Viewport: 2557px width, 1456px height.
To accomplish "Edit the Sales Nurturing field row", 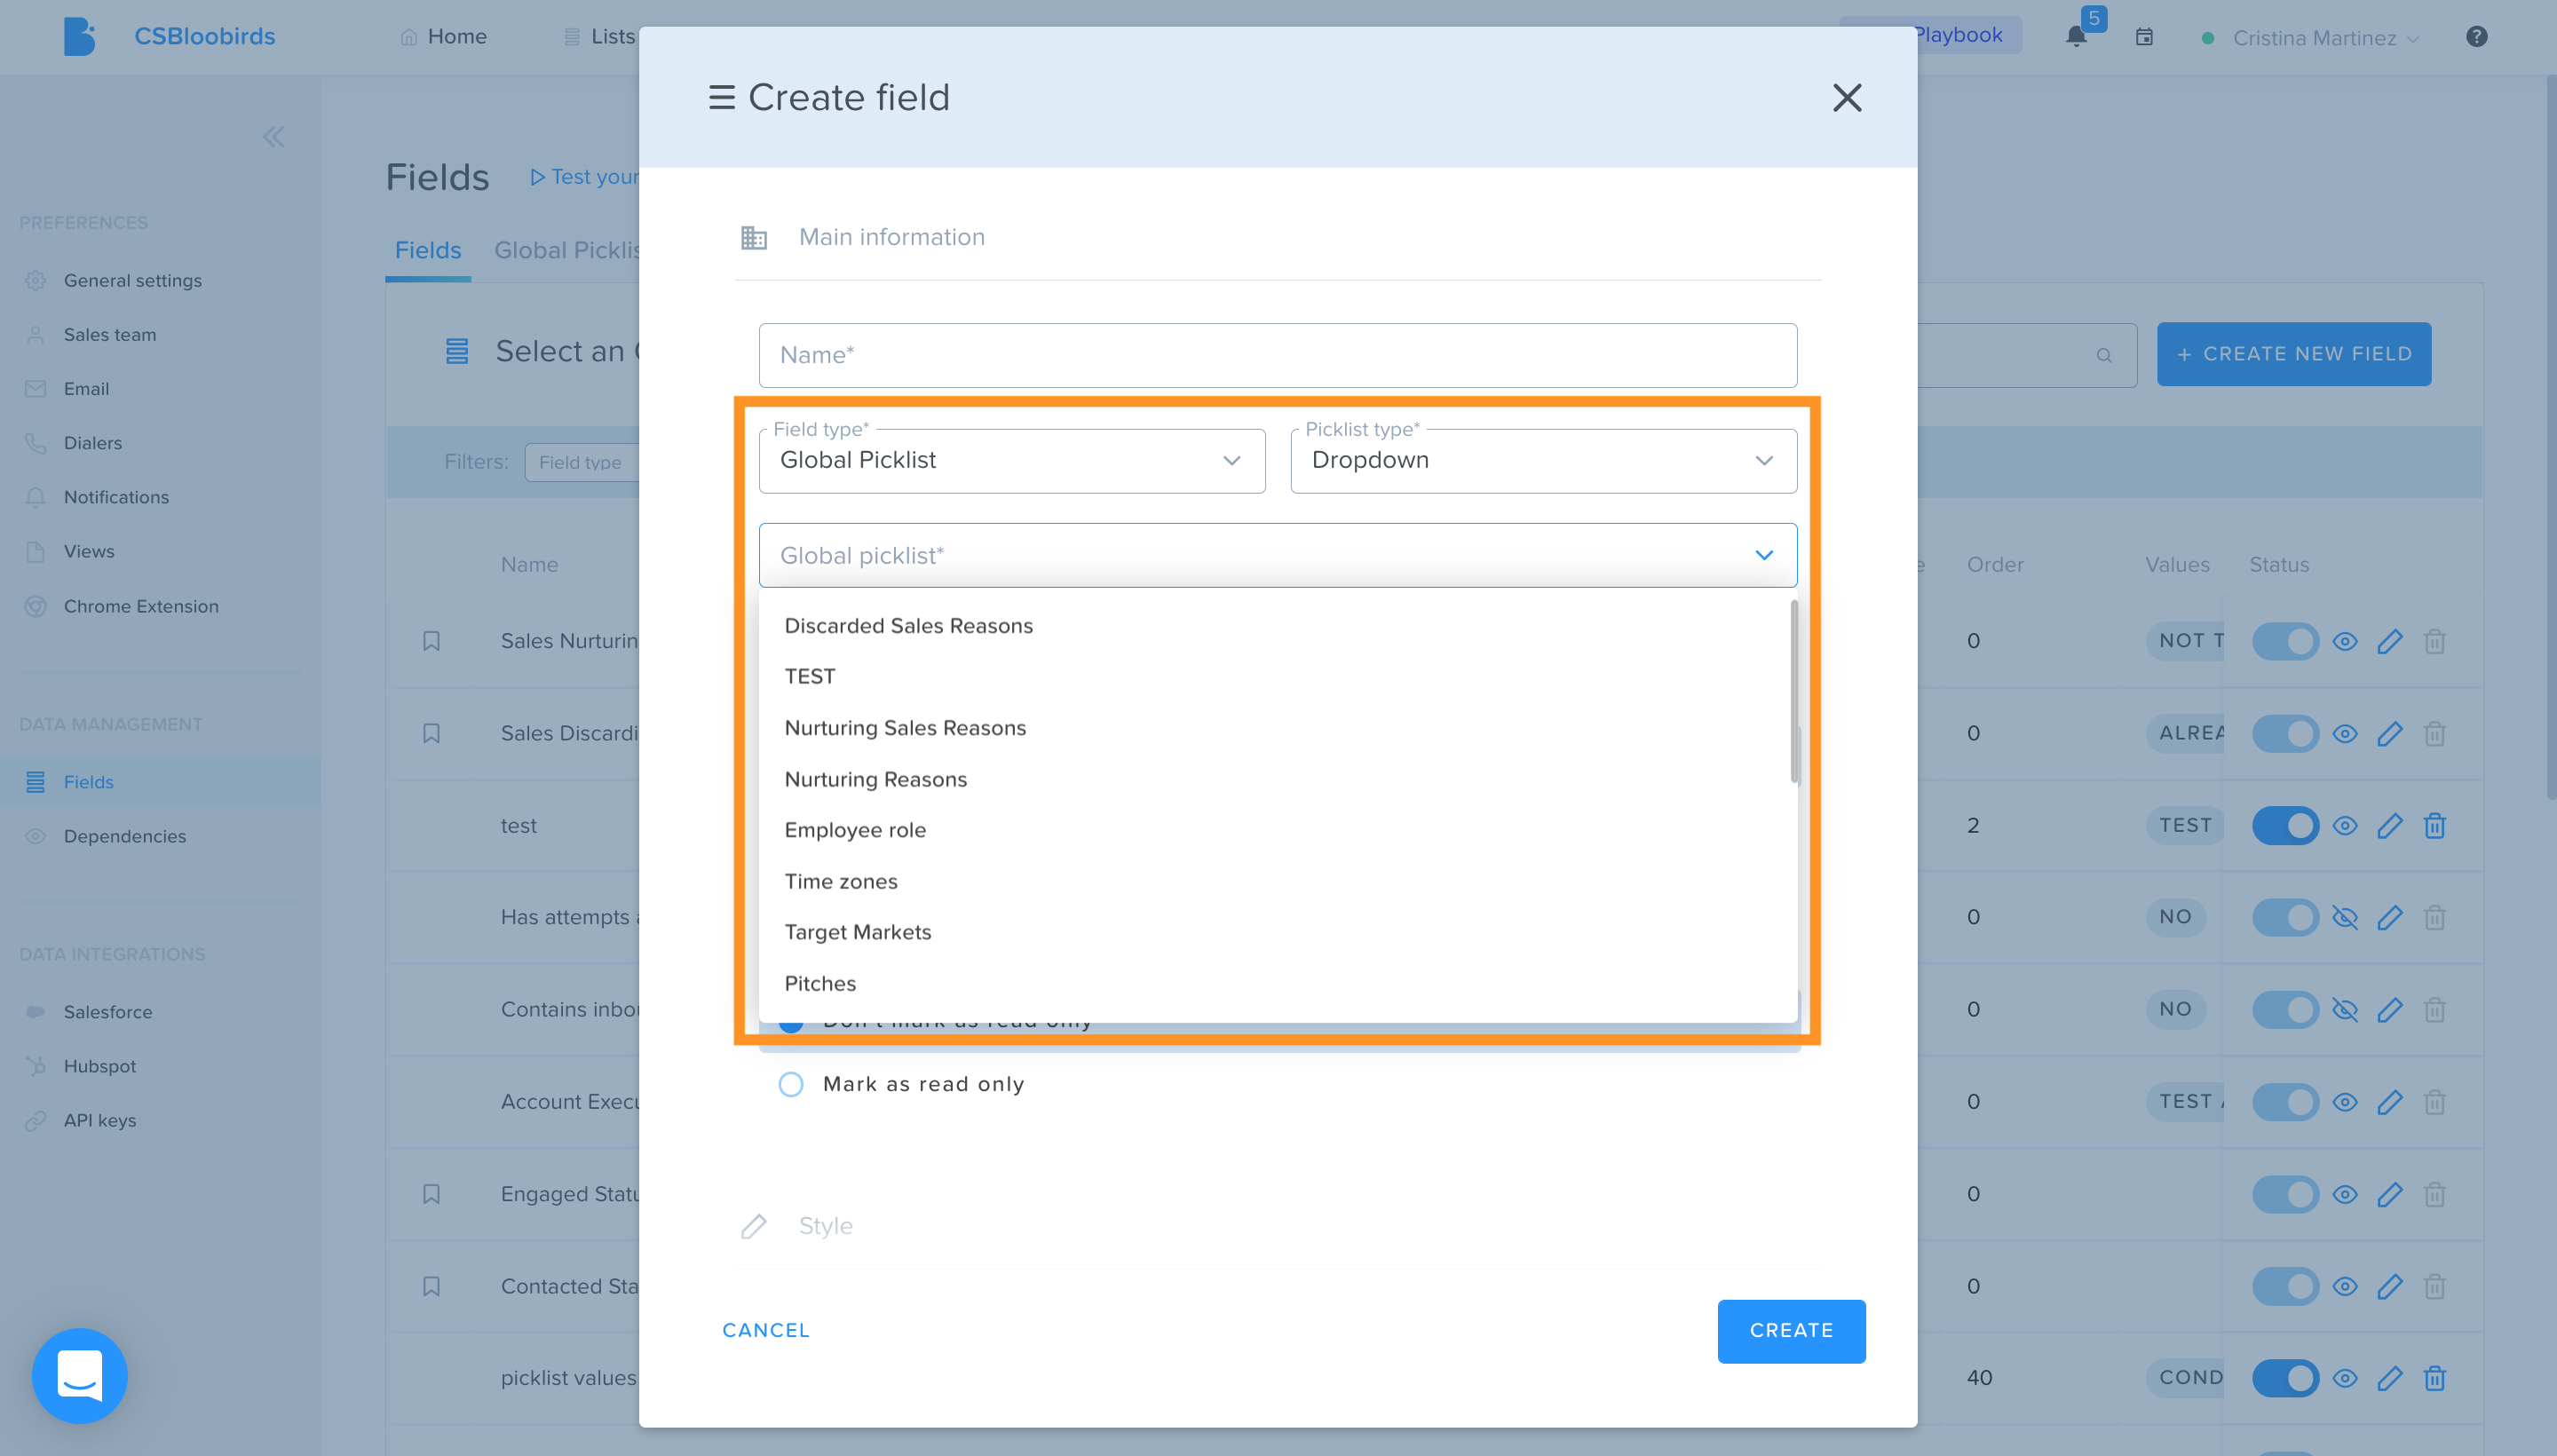I will (x=2389, y=641).
